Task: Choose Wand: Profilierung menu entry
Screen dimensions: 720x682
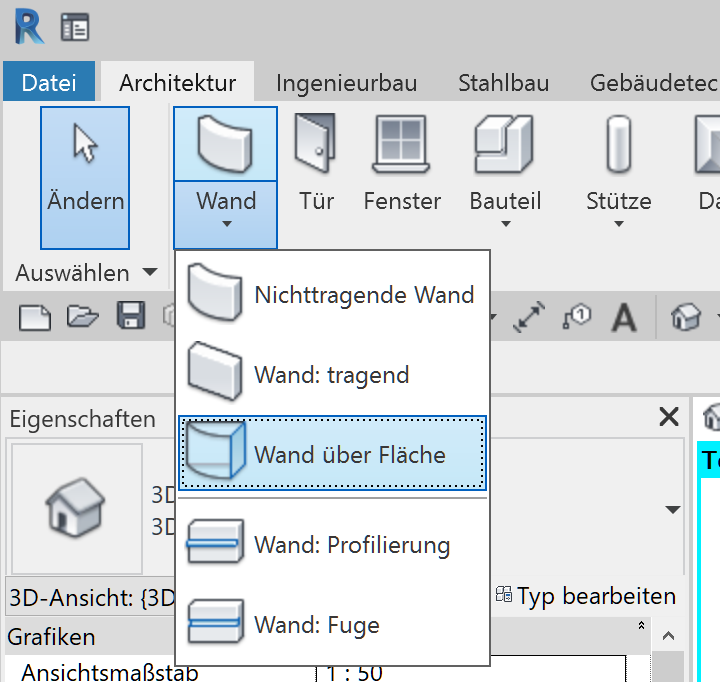Action: click(x=332, y=545)
